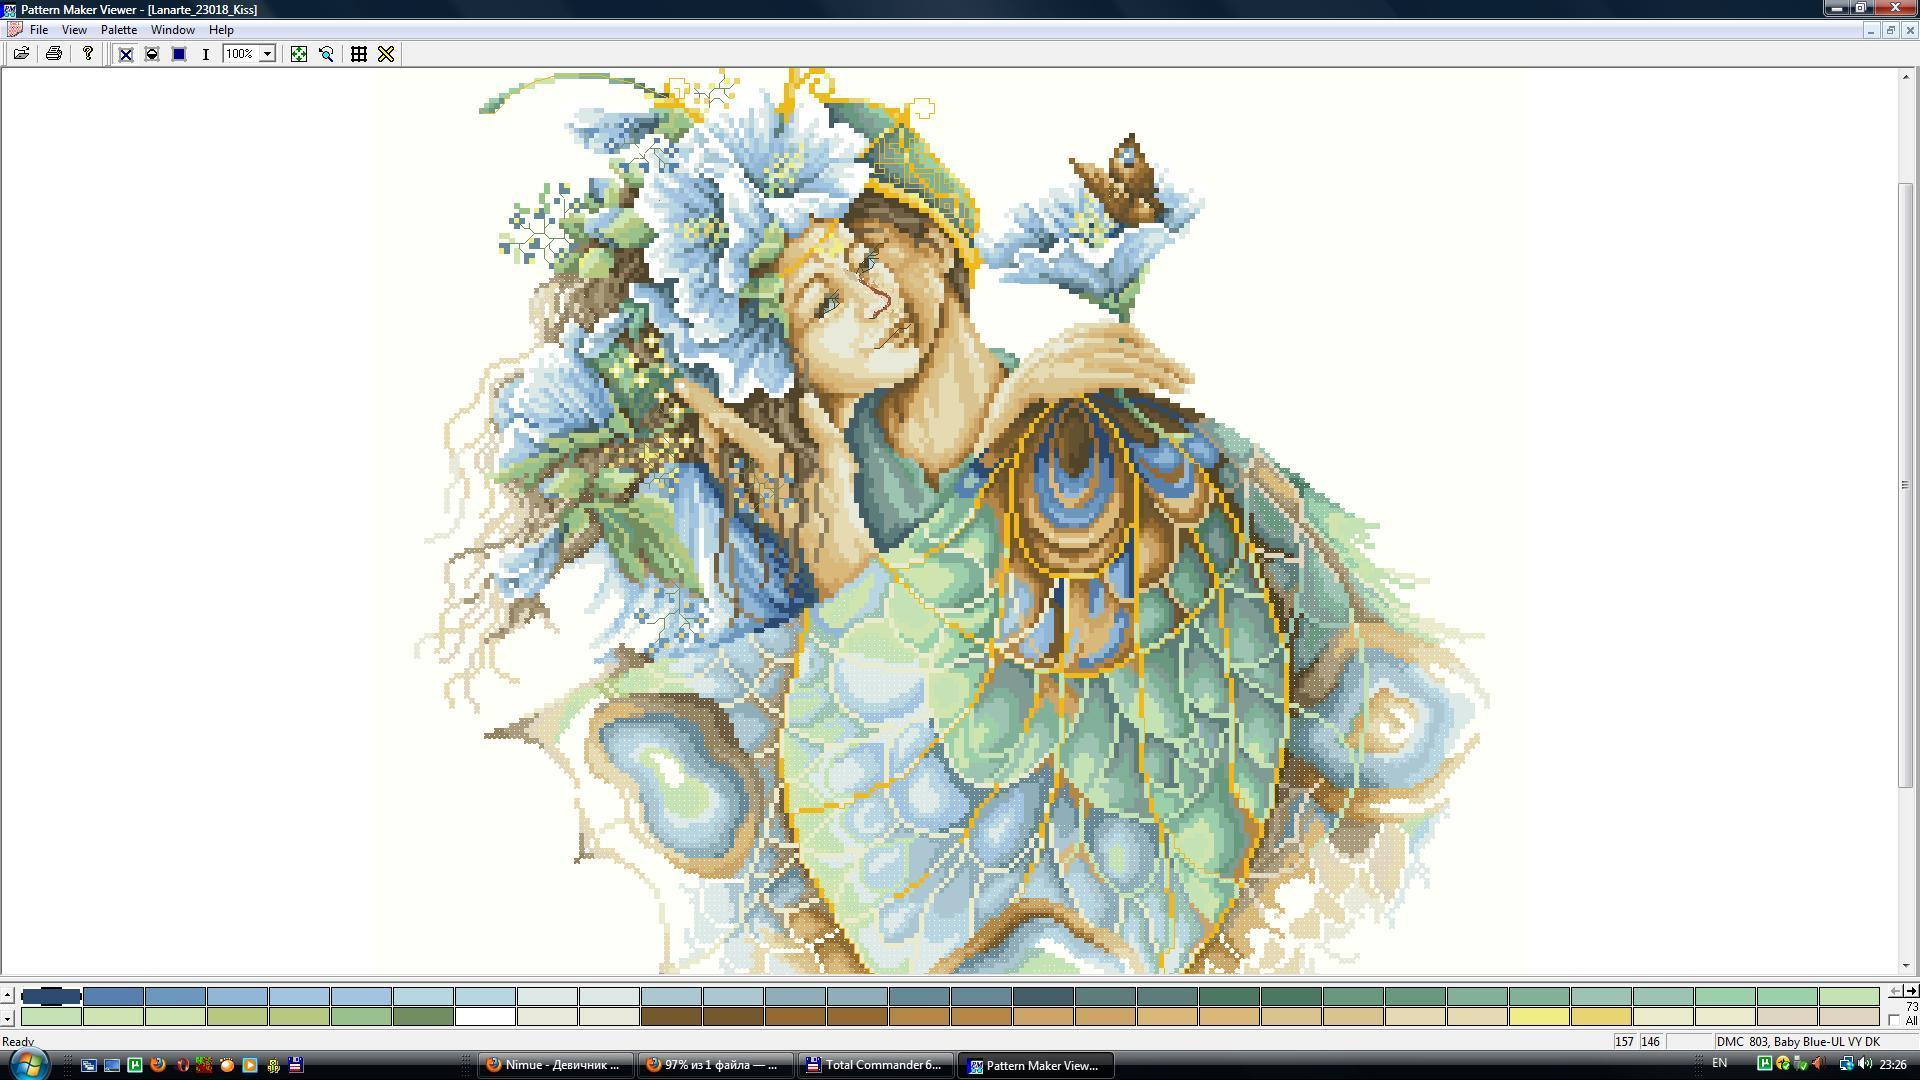Toggle the grid display icon
This screenshot has width=1920, height=1080.
[x=359, y=54]
